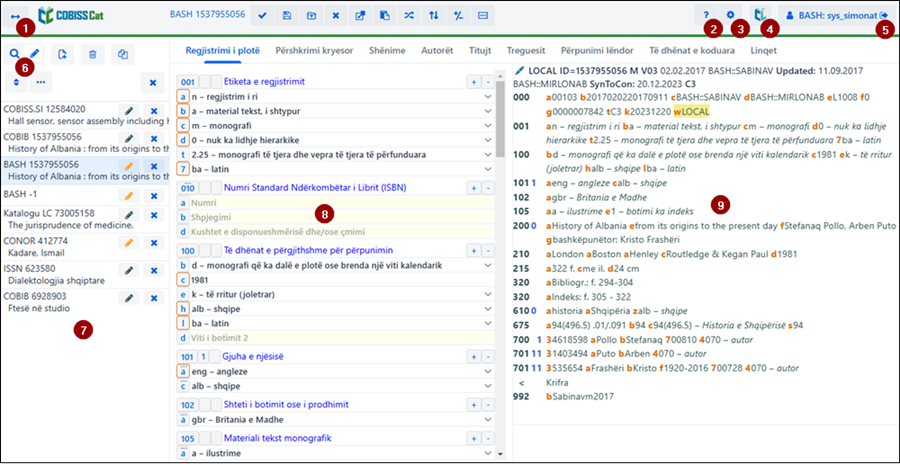Open the Titujt tab
This screenshot has width=900, height=464.
480,51
